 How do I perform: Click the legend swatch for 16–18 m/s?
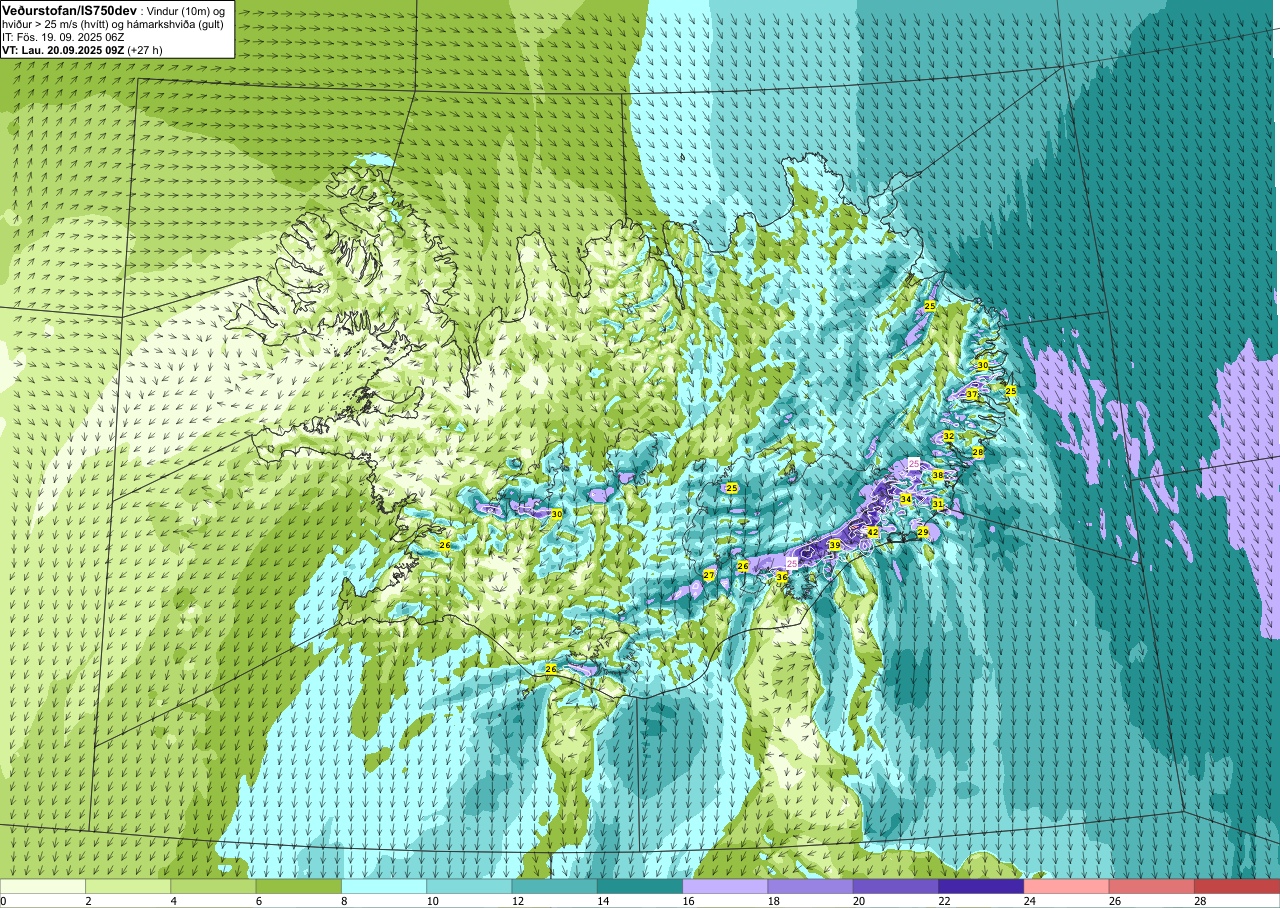[725, 886]
